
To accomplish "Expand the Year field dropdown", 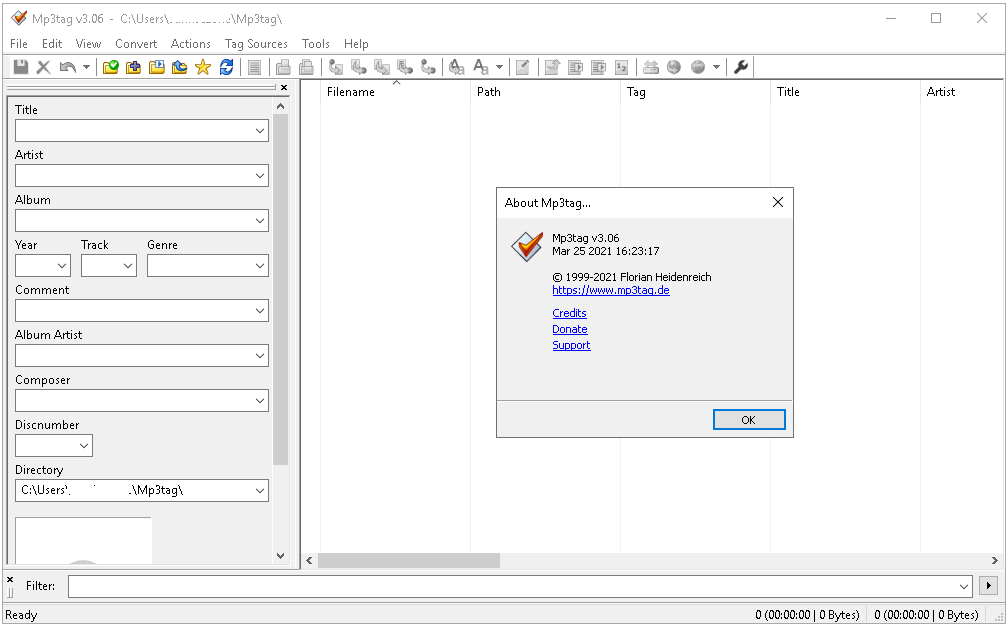I will (x=62, y=266).
